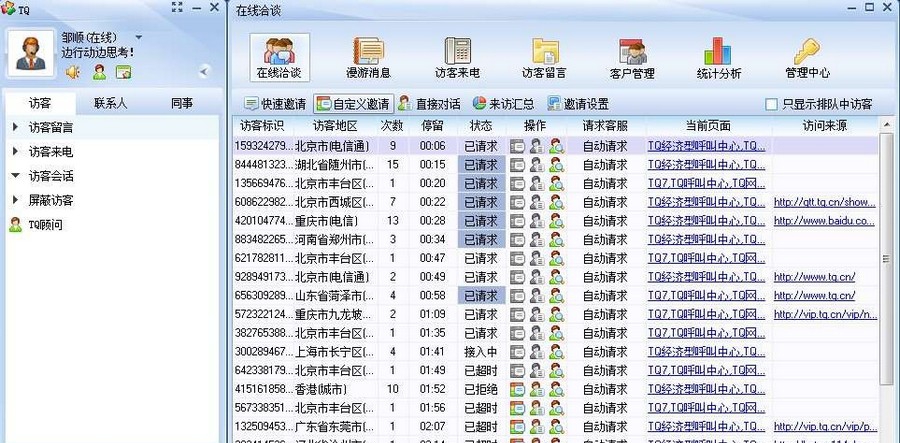Click invite icon in 香港(城市) row

(517, 390)
